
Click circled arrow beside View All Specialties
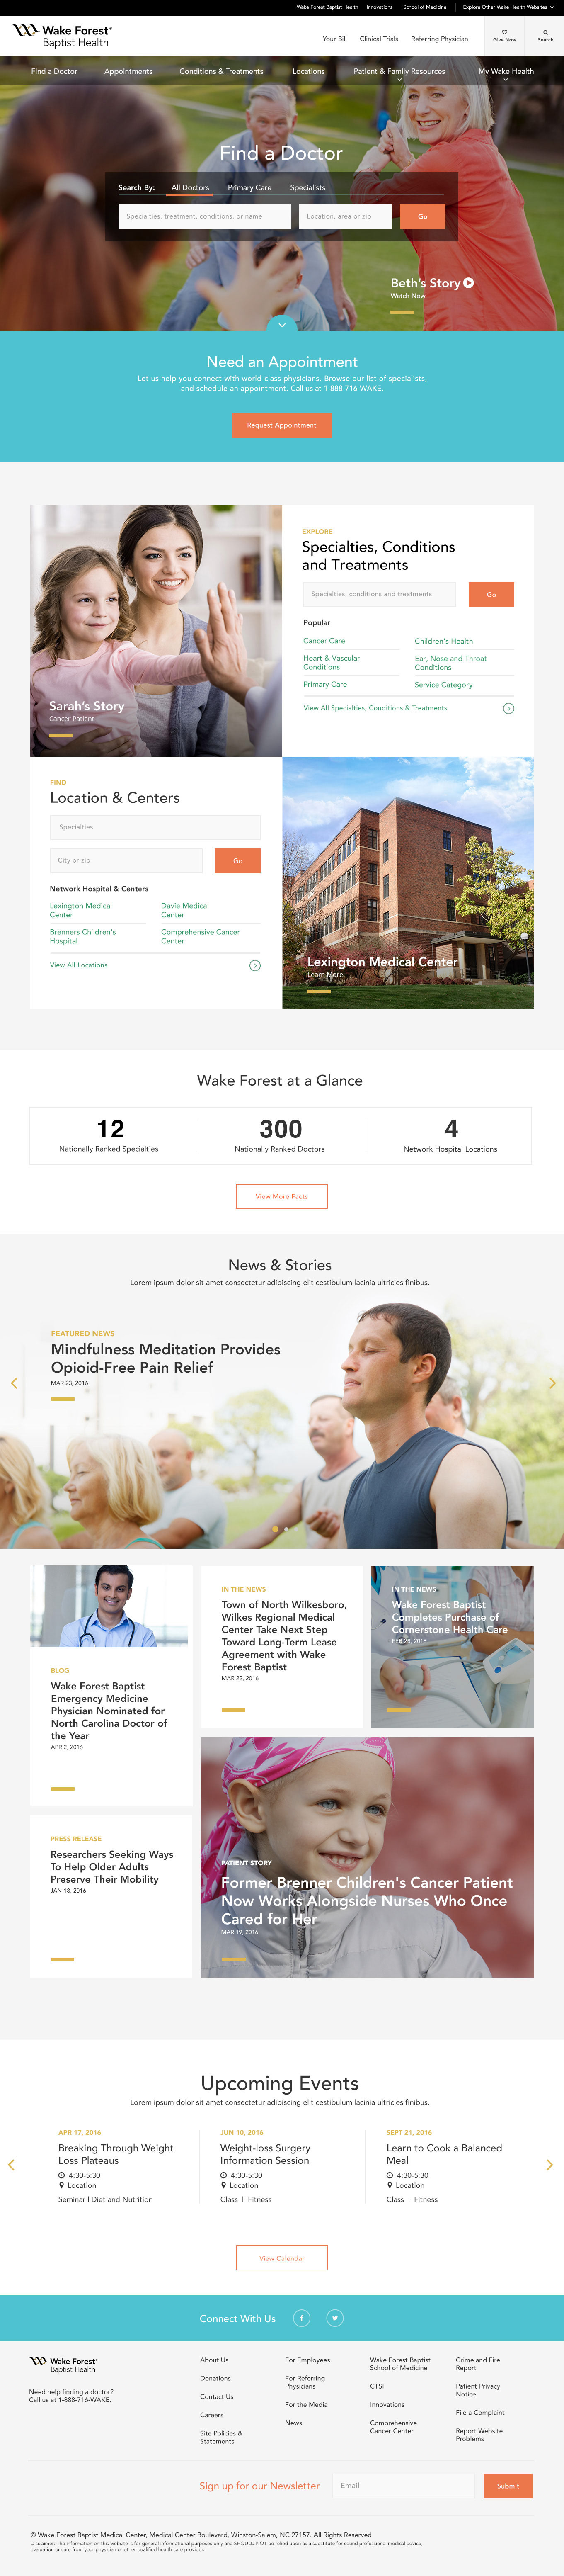[x=508, y=708]
